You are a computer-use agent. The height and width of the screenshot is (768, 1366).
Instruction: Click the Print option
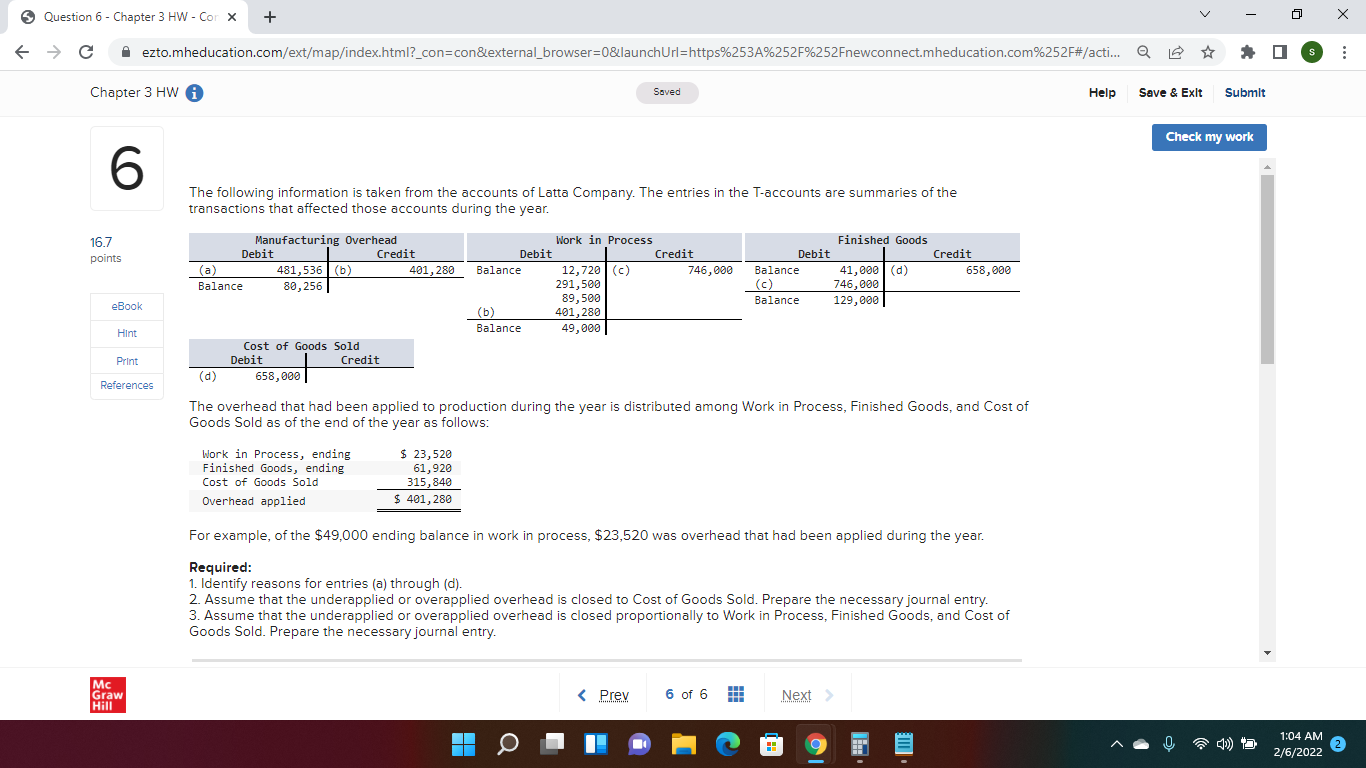click(127, 360)
